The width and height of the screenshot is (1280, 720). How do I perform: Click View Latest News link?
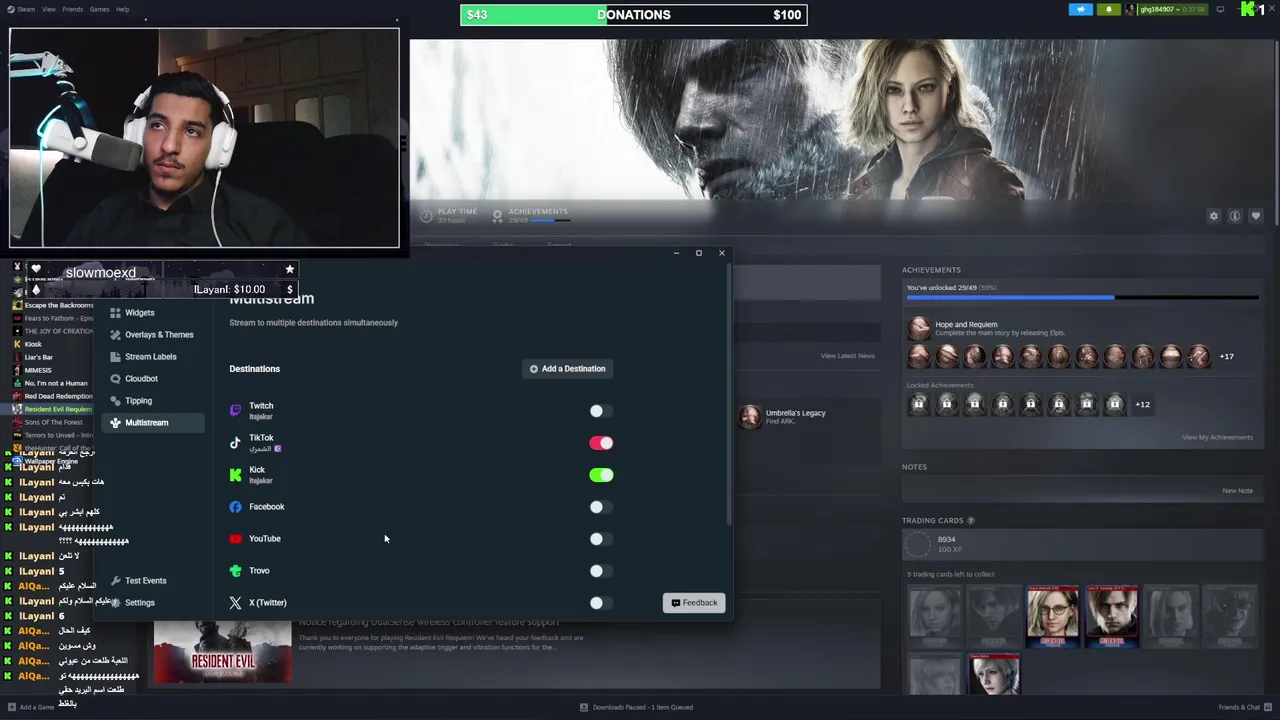coord(847,356)
